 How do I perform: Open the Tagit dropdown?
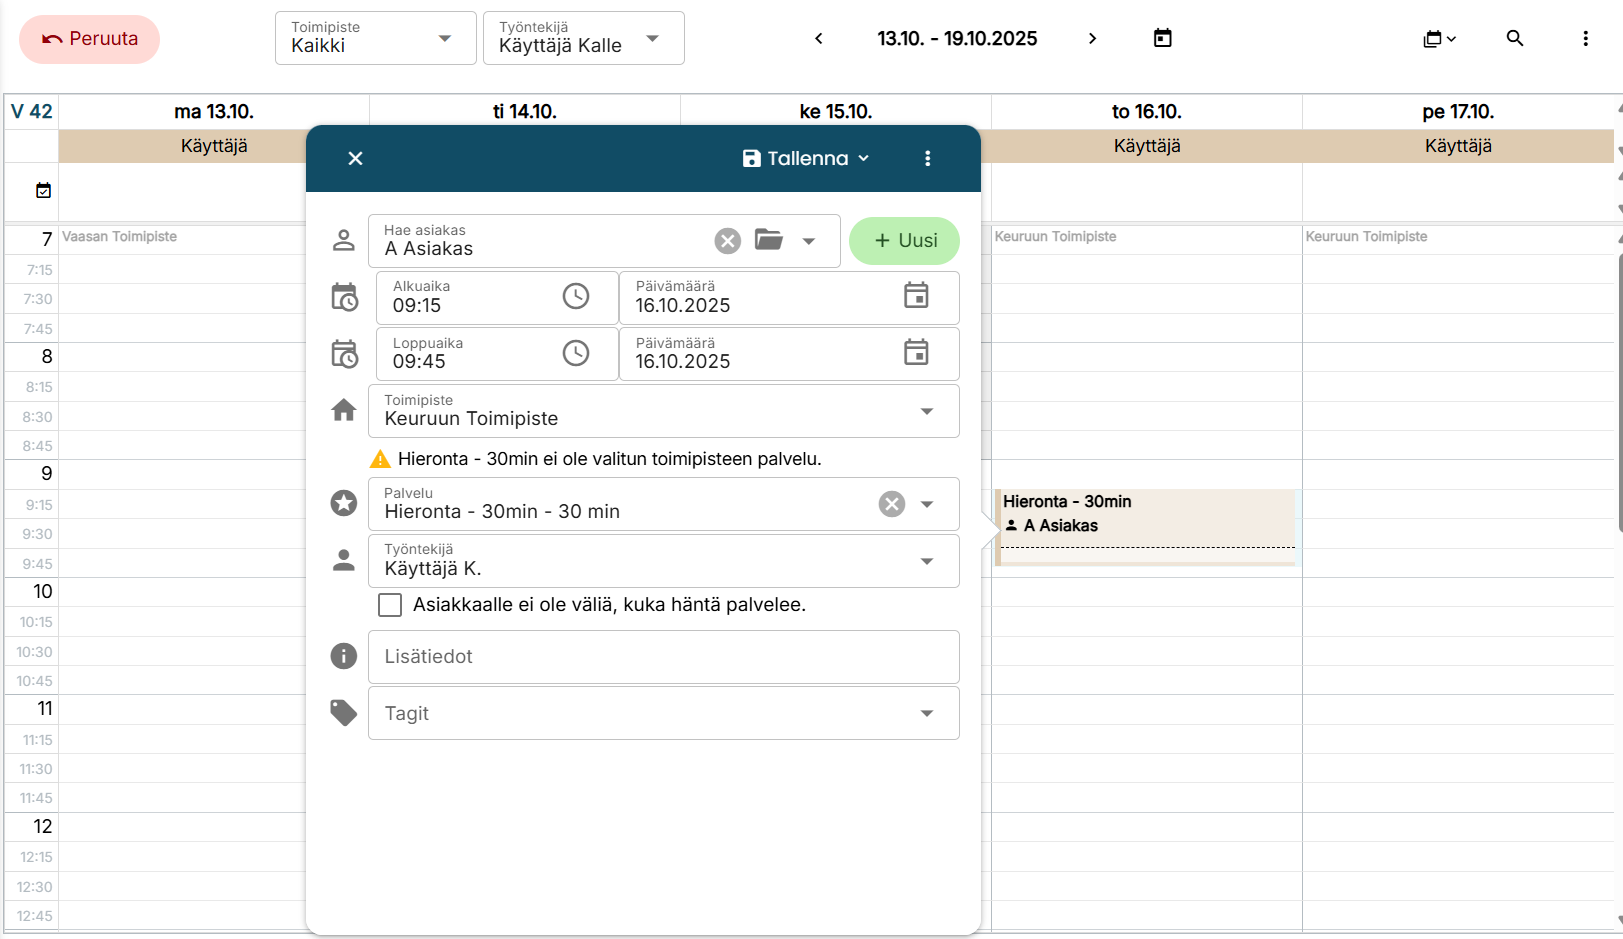[x=926, y=713]
